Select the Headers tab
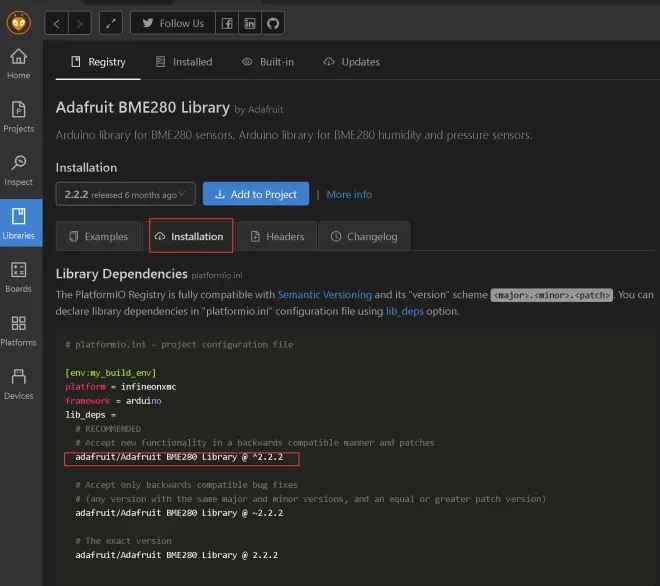This screenshot has height=586, width=660. tap(277, 236)
